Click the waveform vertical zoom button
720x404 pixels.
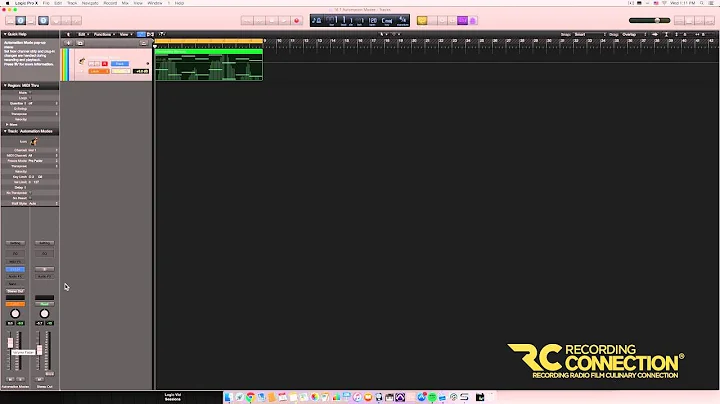pyautogui.click(x=655, y=34)
